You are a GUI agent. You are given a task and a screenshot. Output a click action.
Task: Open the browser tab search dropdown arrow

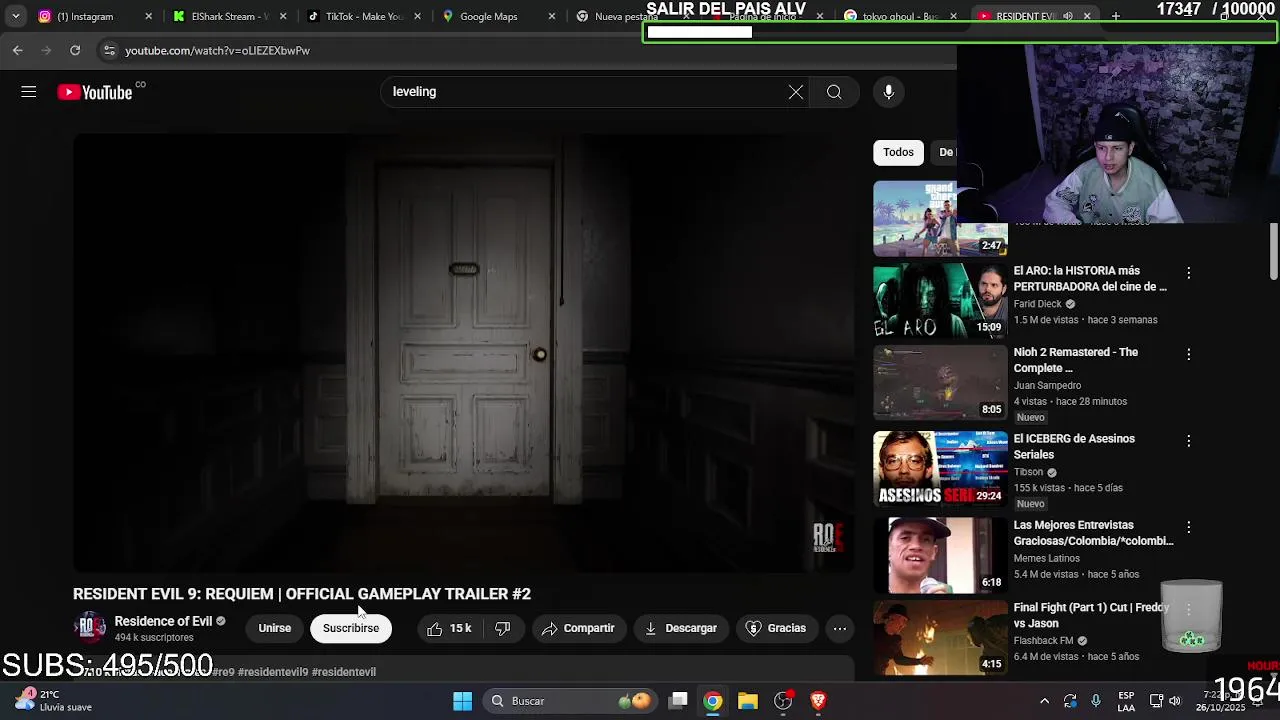point(15,16)
